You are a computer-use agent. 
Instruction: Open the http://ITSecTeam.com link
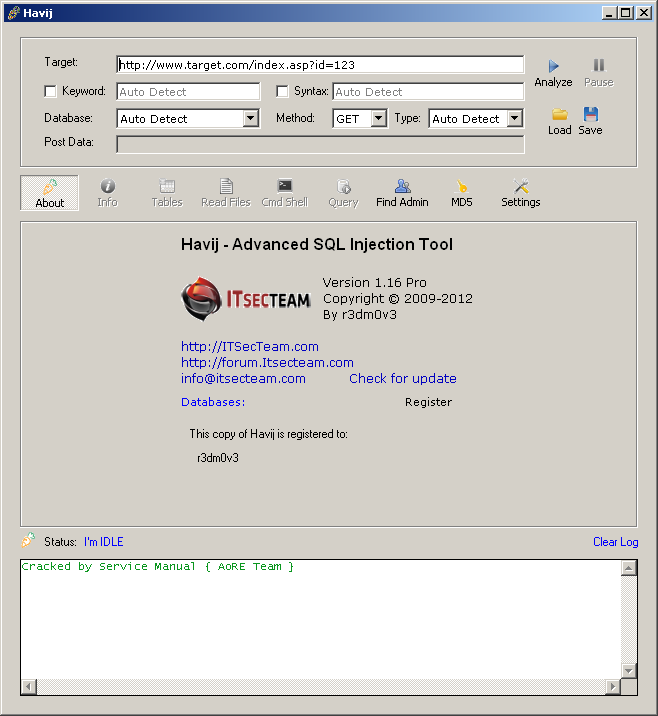tap(250, 347)
